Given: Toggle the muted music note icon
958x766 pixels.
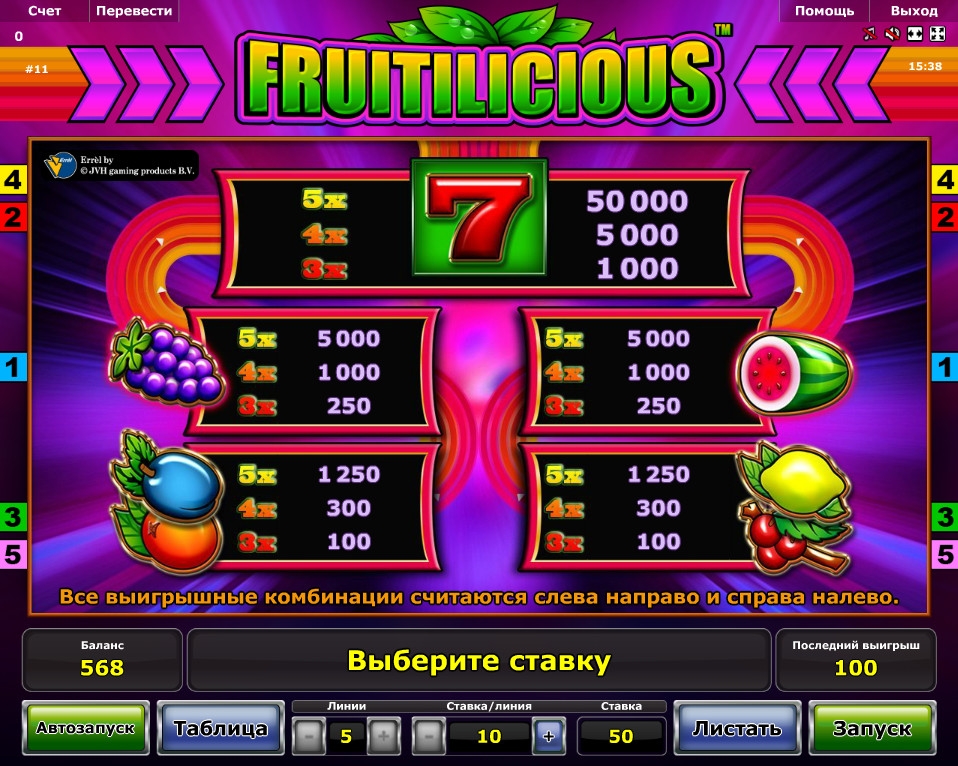Looking at the screenshot, I should [x=869, y=34].
